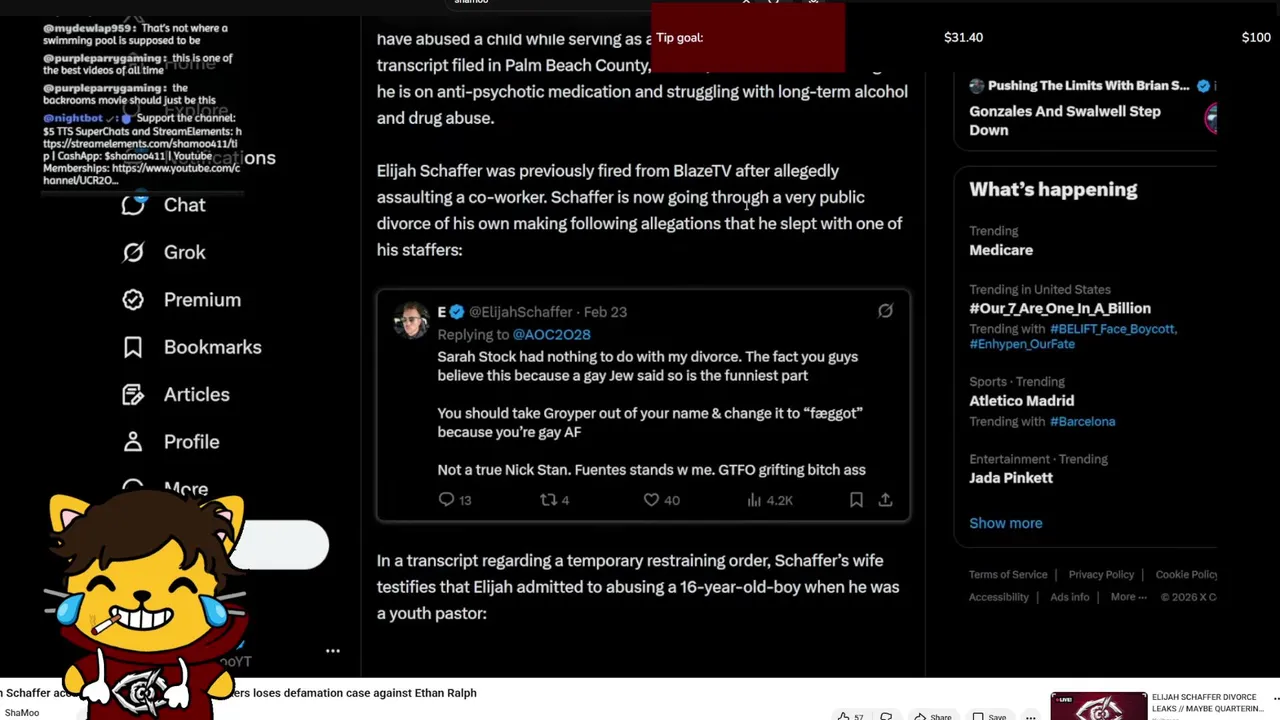Click the red Tip goal progress bar

click(x=748, y=38)
